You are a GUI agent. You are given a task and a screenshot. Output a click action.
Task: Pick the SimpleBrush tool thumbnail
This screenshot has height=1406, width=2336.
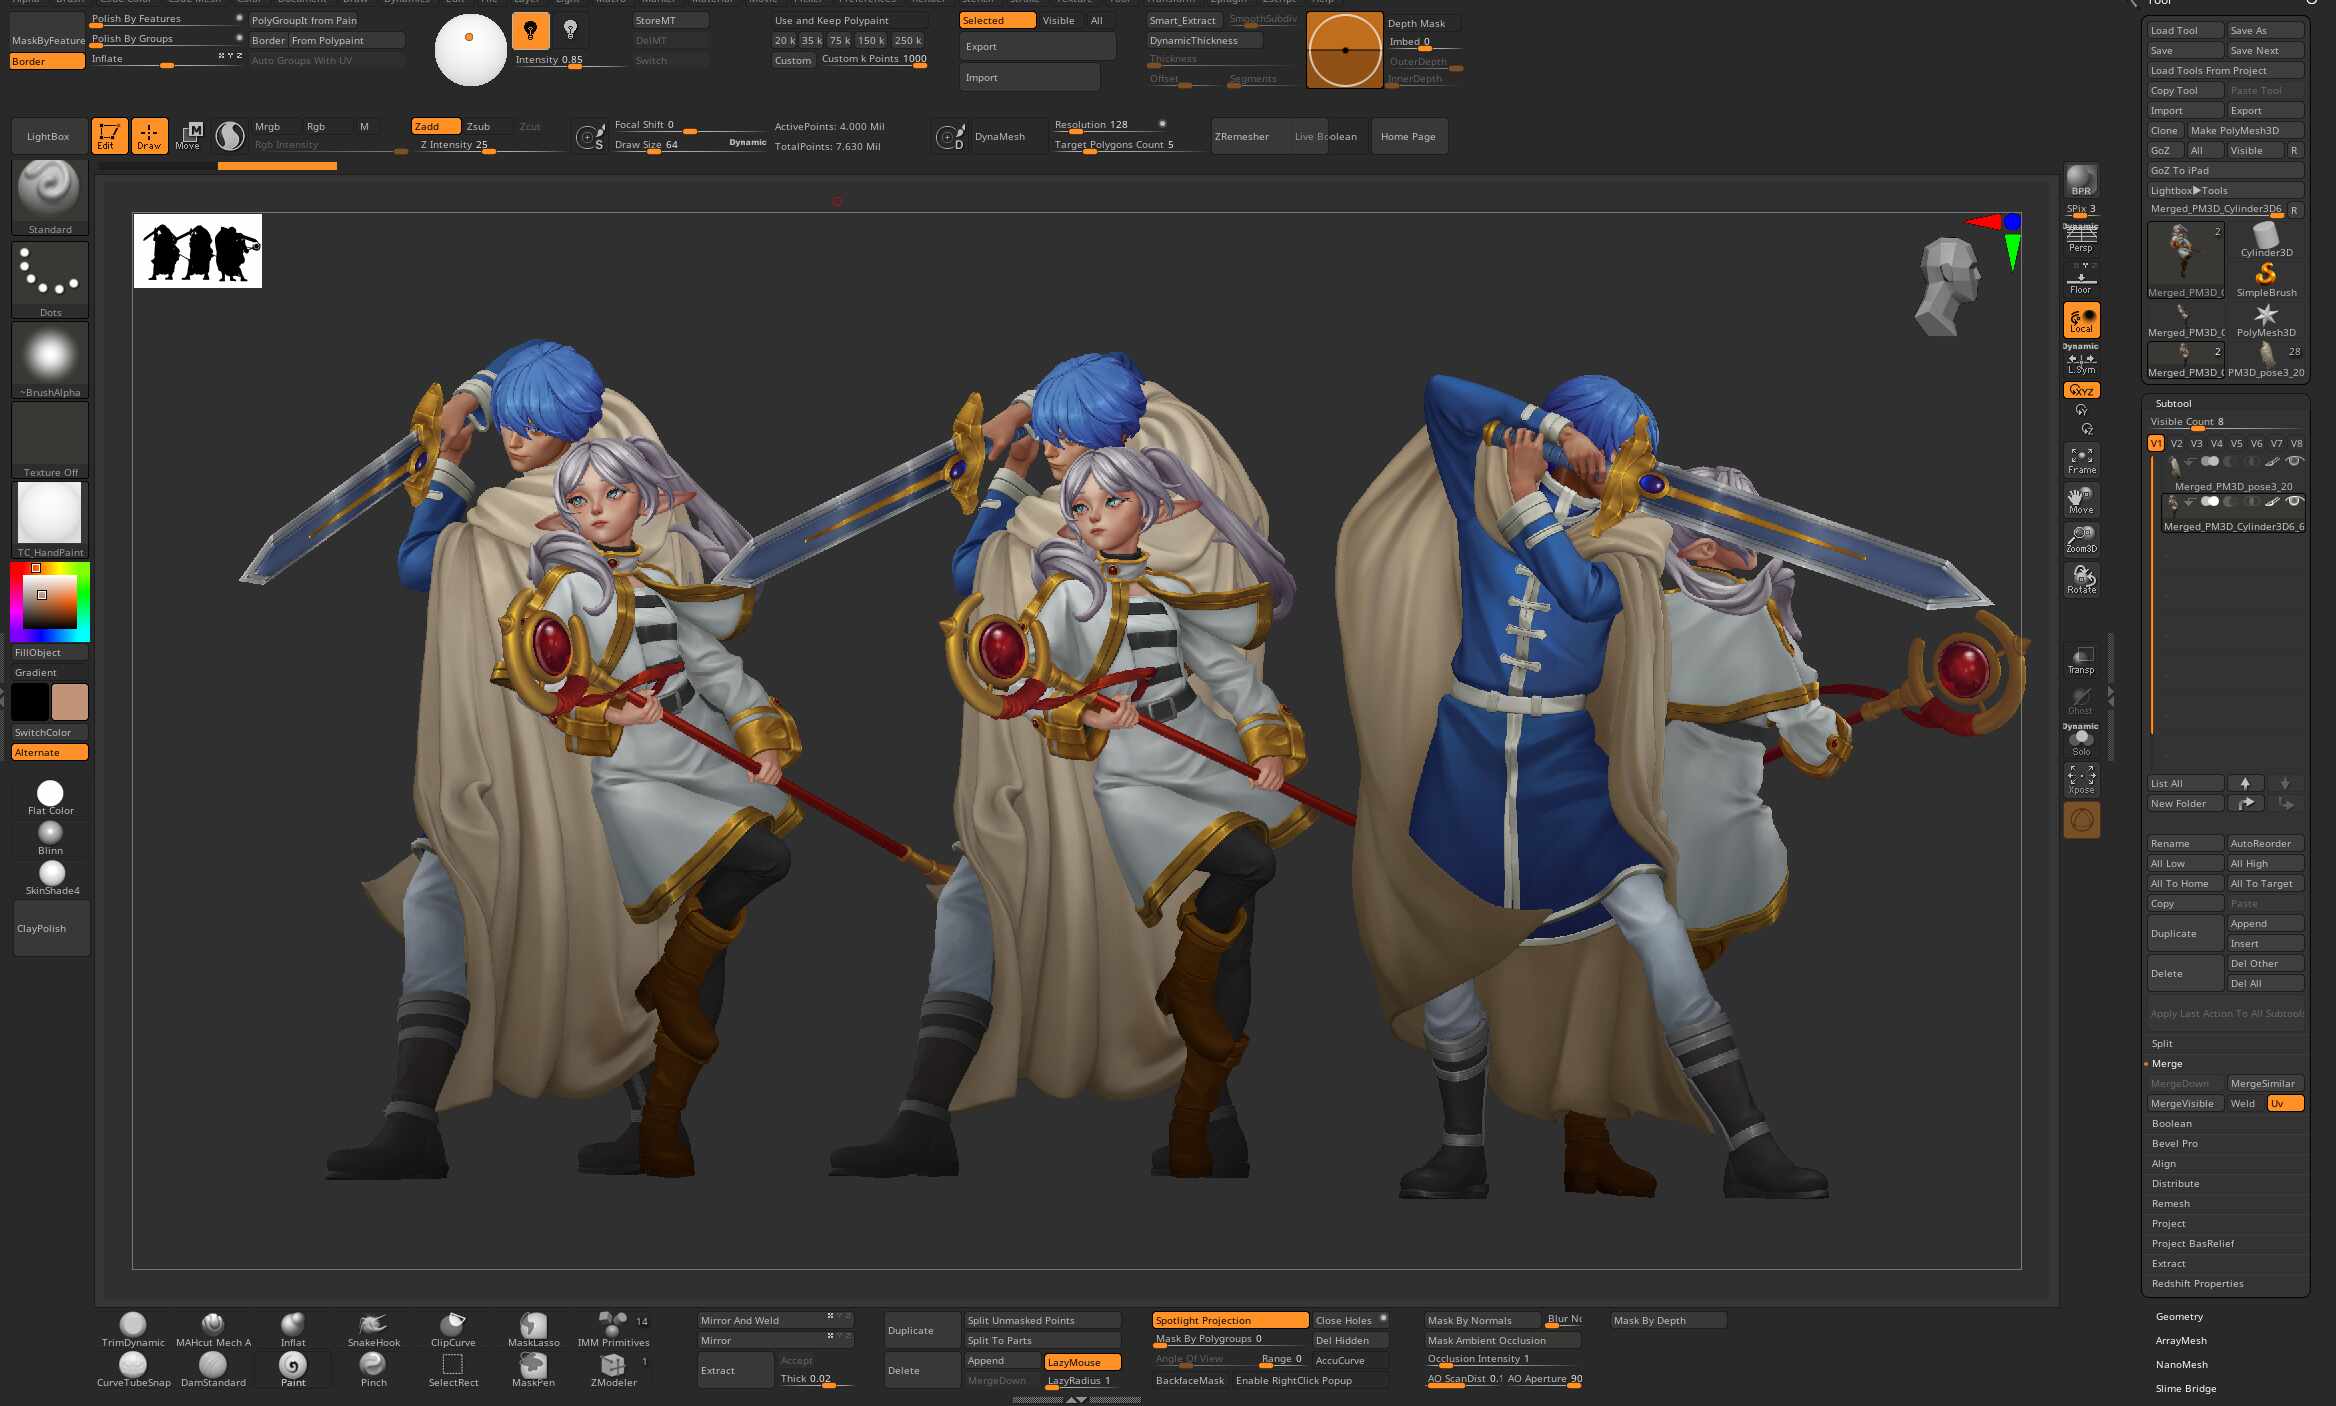(x=2266, y=277)
